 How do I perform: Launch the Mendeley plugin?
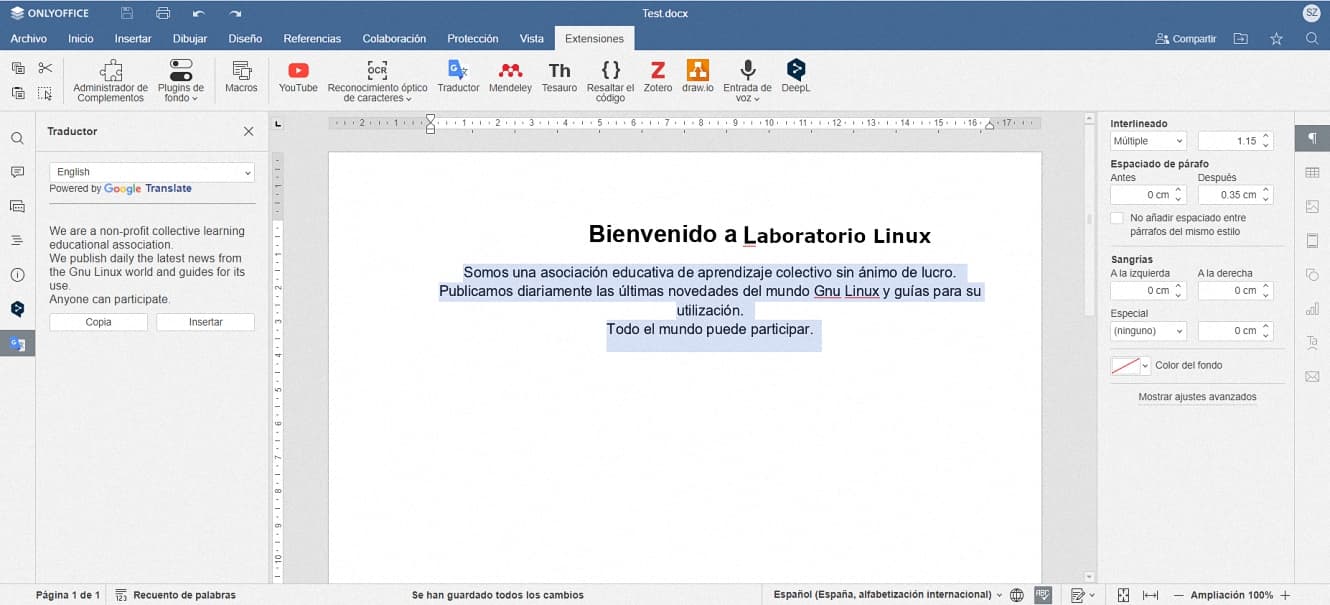coord(510,76)
